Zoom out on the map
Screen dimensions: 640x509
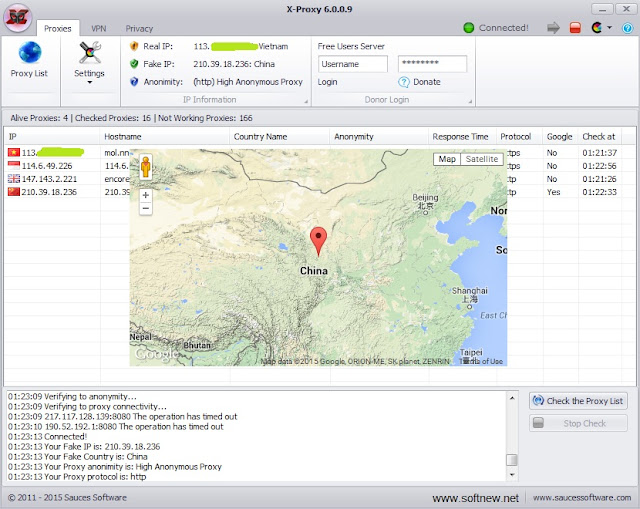146,208
